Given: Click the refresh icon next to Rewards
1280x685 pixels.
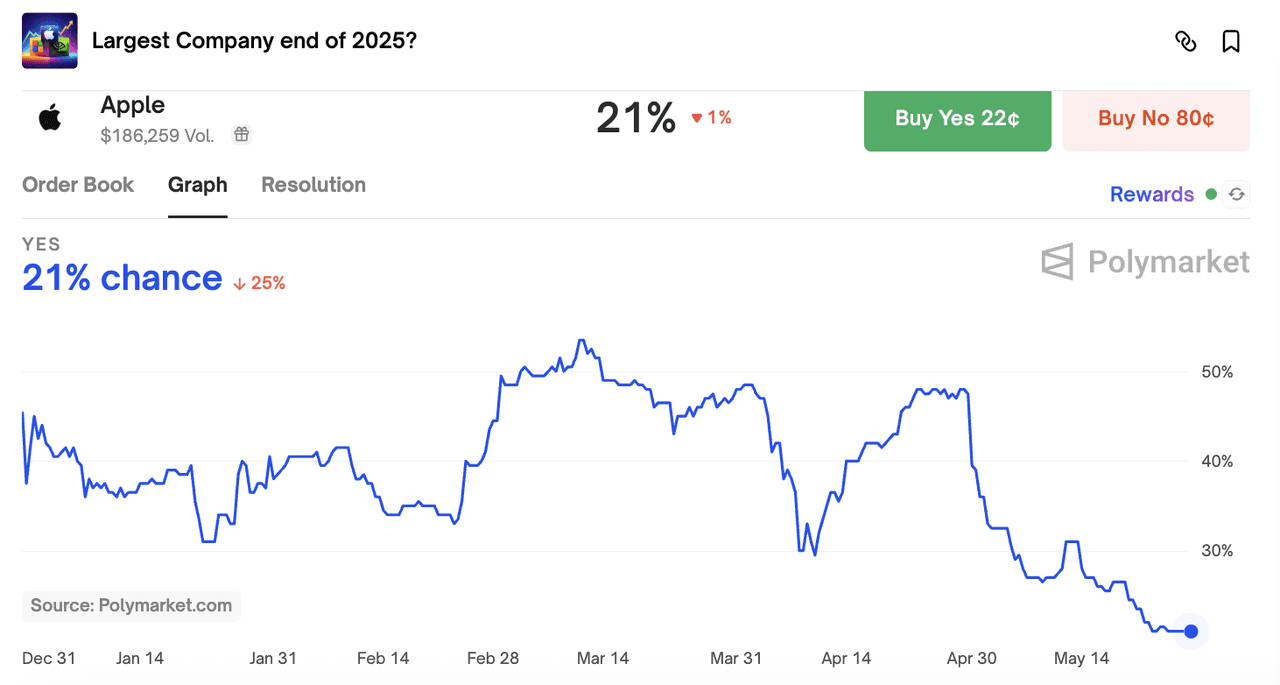Looking at the screenshot, I should click(x=1237, y=194).
